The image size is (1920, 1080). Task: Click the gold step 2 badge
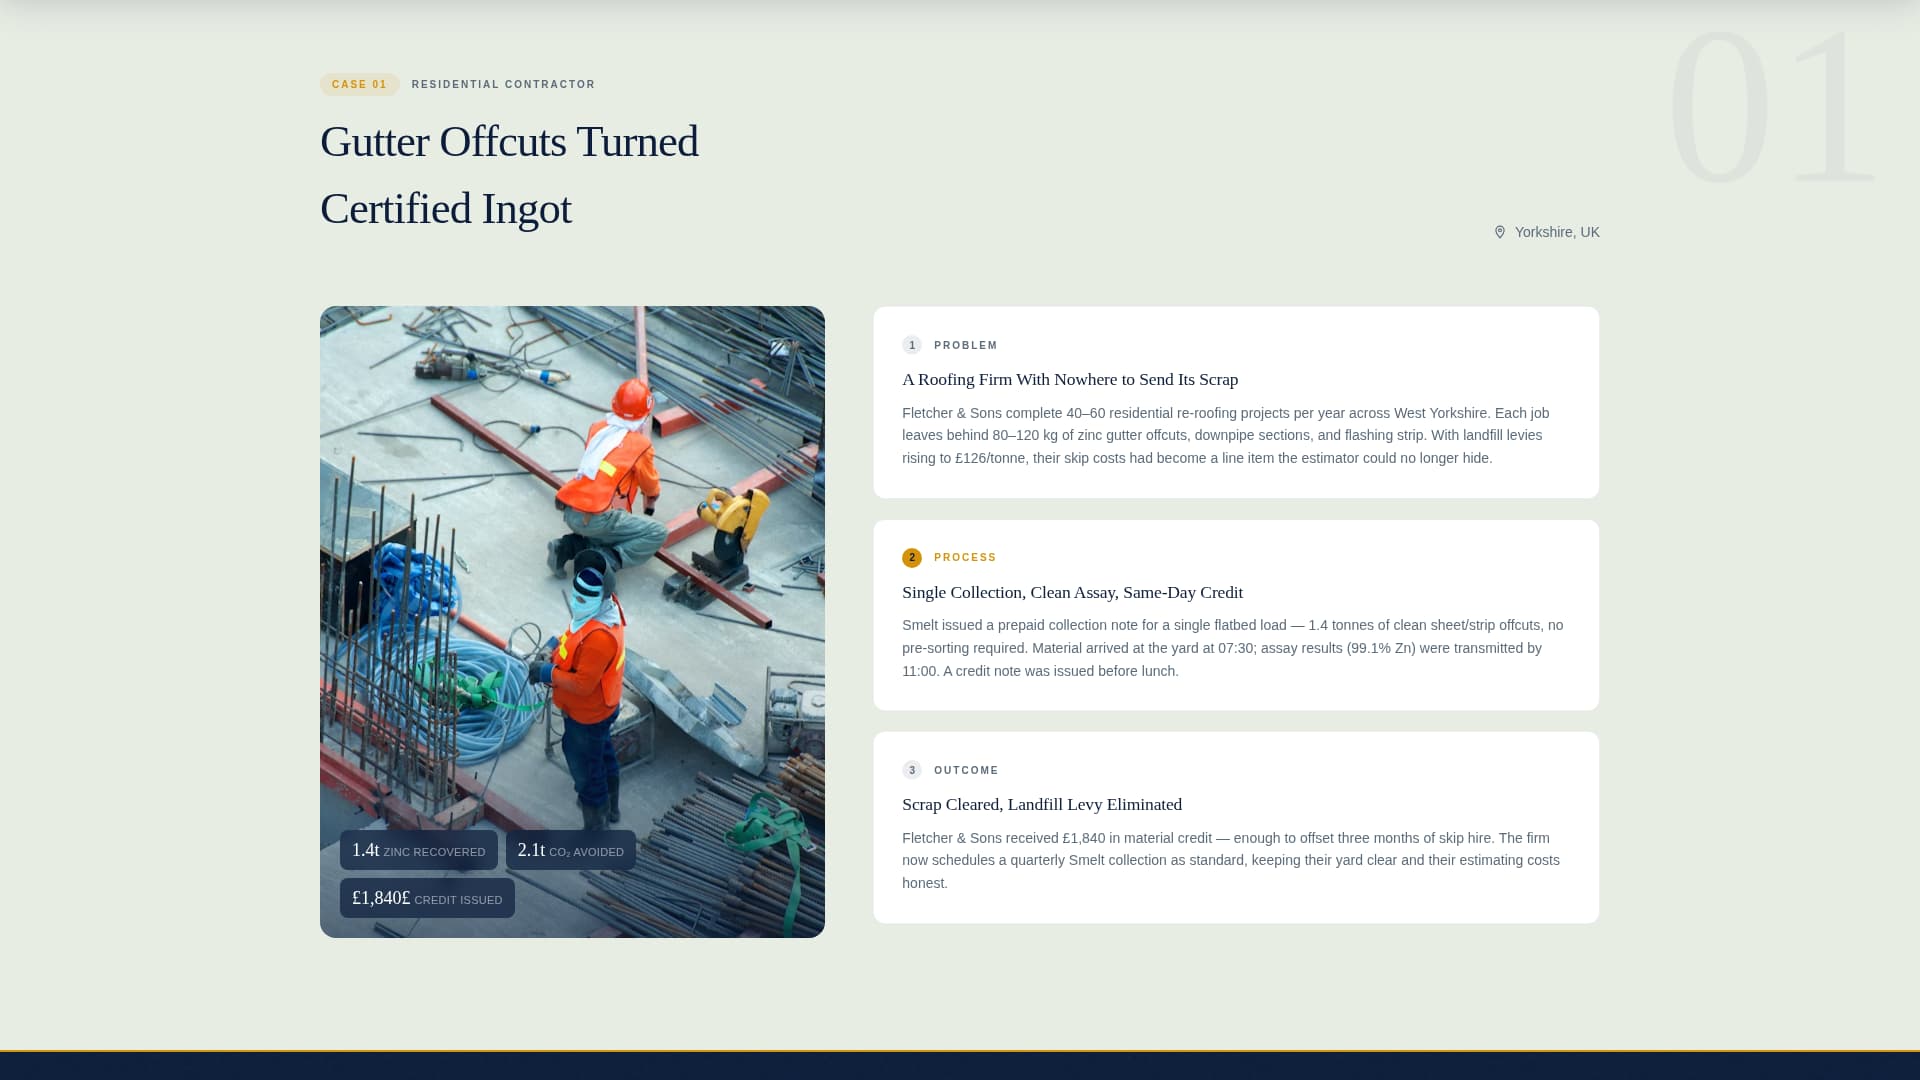(x=912, y=558)
